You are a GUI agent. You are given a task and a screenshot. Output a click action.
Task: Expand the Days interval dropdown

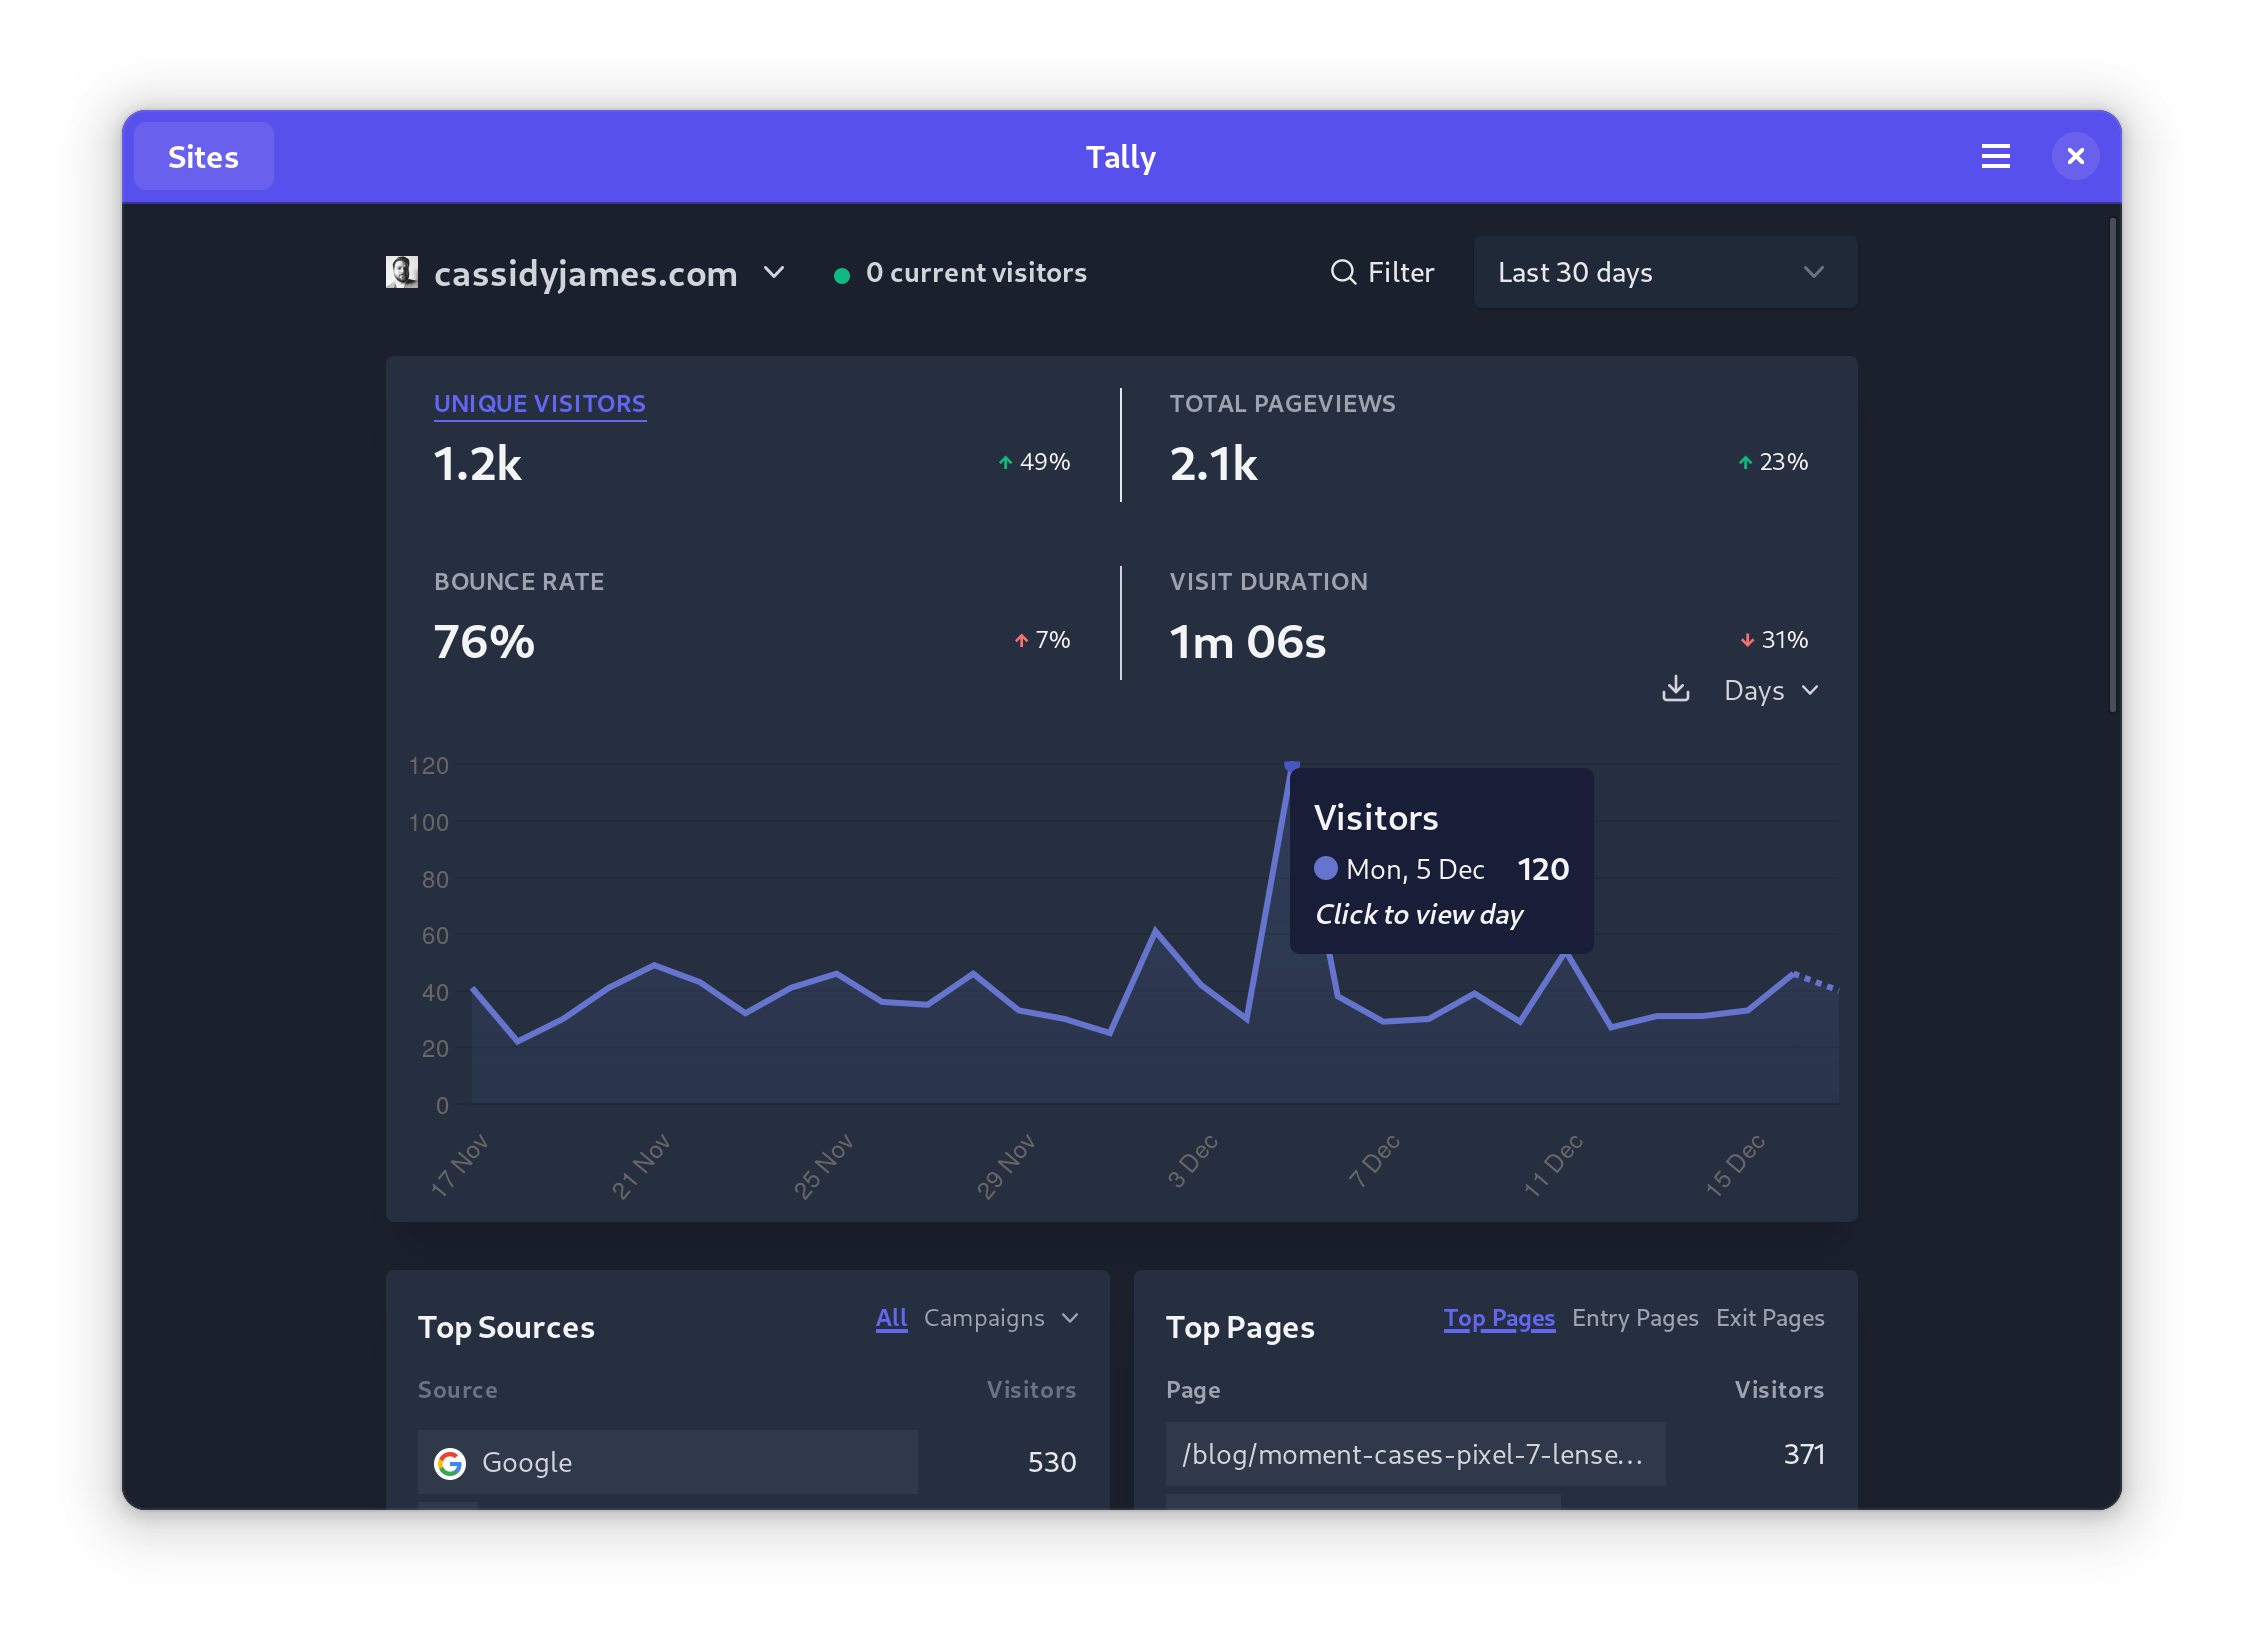(1771, 690)
